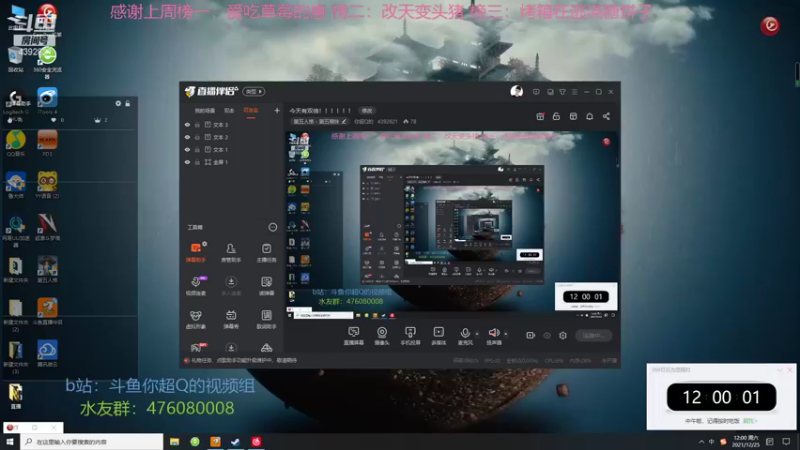Click the edit pencil next to 第五人格 category
Image resolution: width=800 pixels, height=450 pixels.
coord(344,121)
